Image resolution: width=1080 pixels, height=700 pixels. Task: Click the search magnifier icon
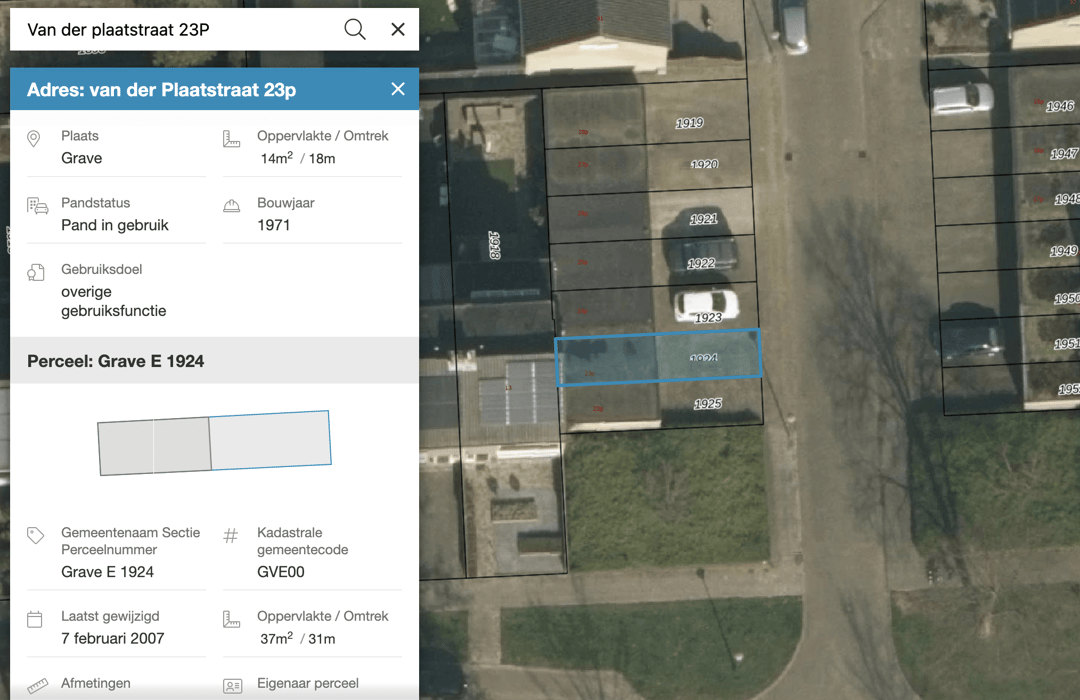tap(355, 30)
